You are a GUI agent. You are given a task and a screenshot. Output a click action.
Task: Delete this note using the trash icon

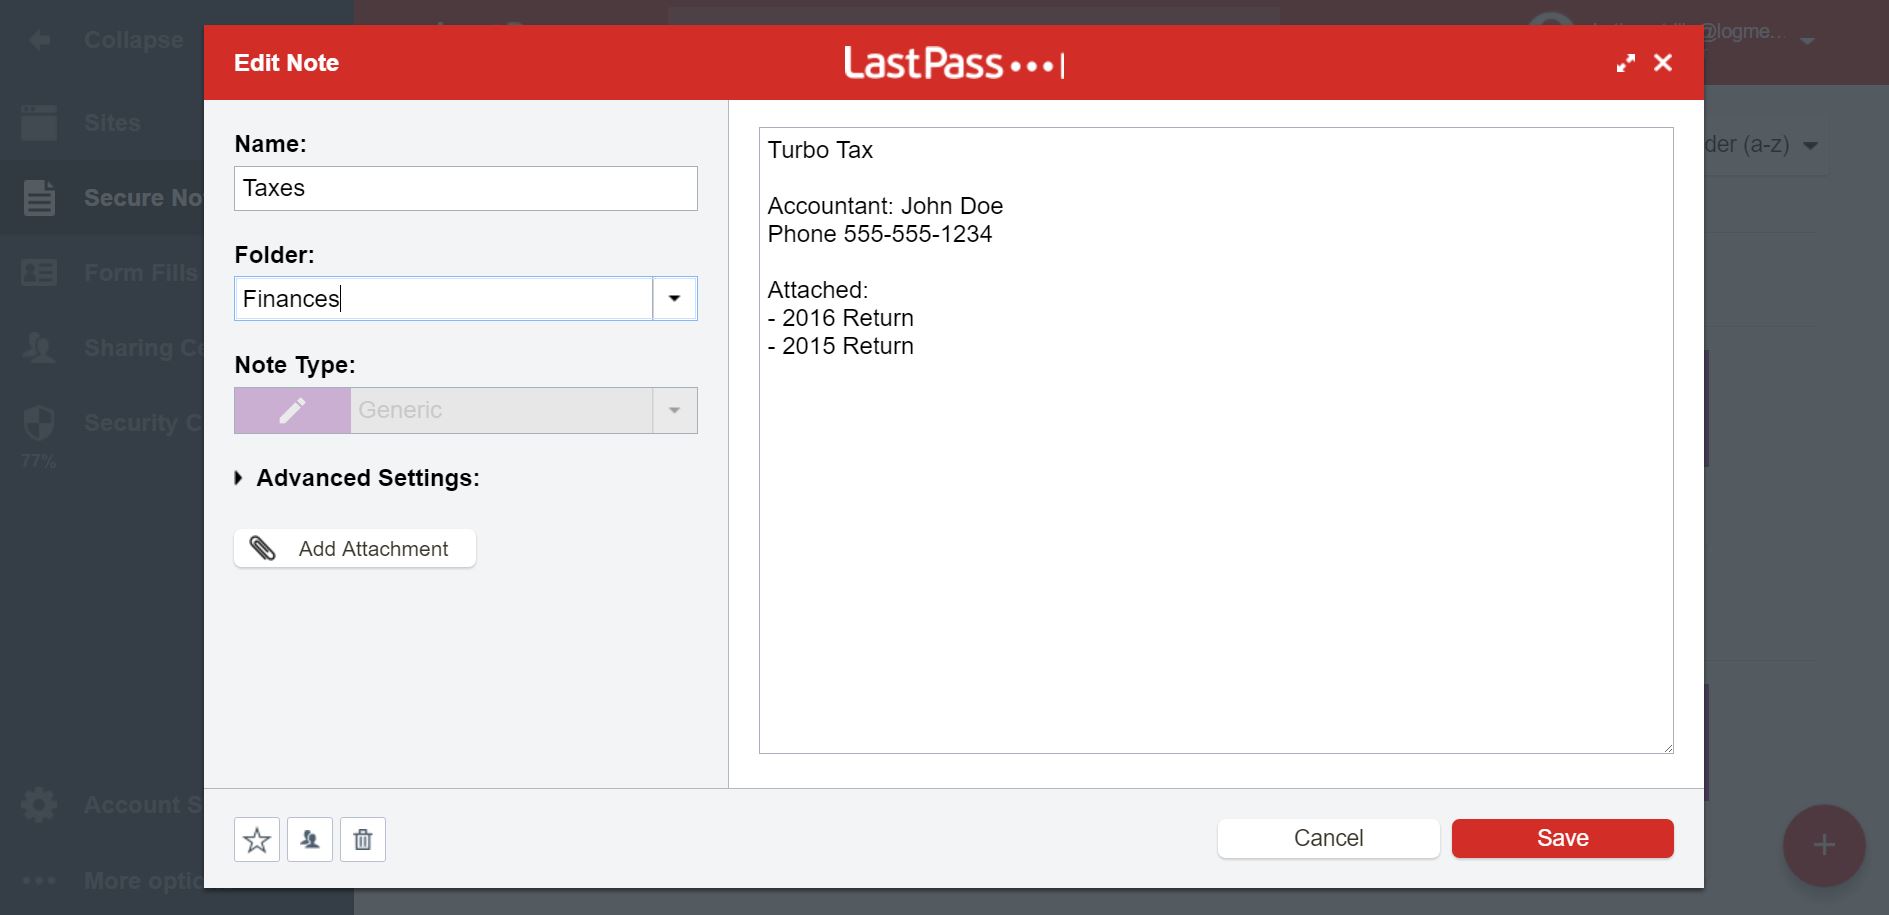(x=362, y=839)
